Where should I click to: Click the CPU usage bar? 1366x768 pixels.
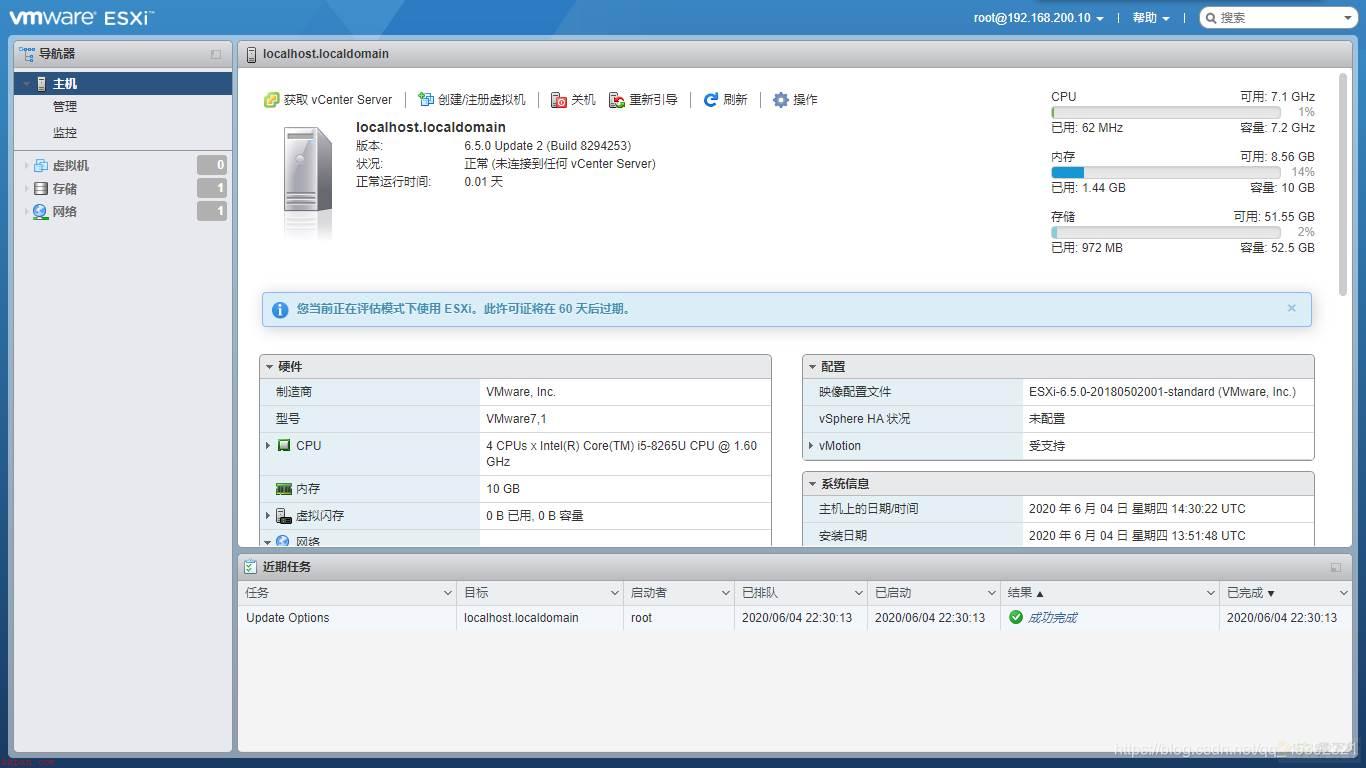pos(1166,113)
